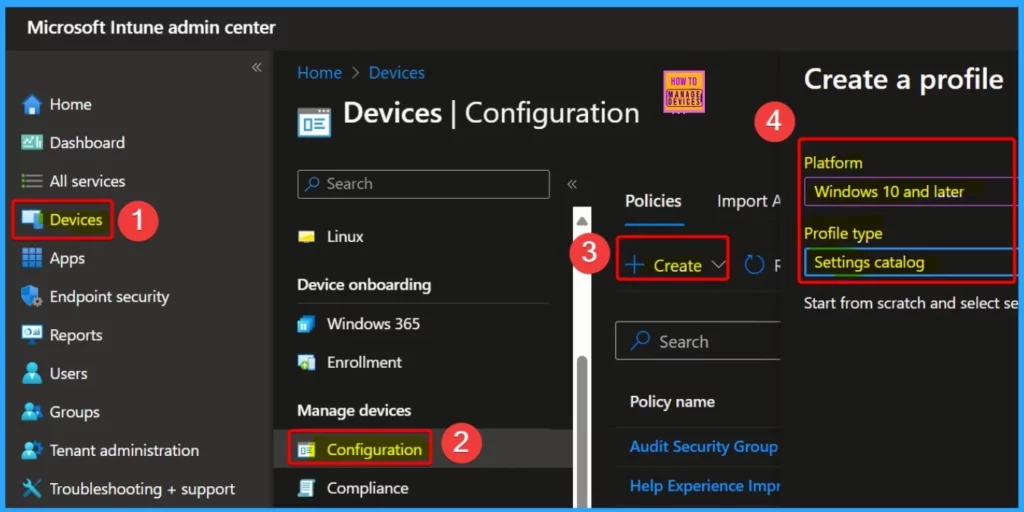Click the Microsoft Intune admin center title

152,28
